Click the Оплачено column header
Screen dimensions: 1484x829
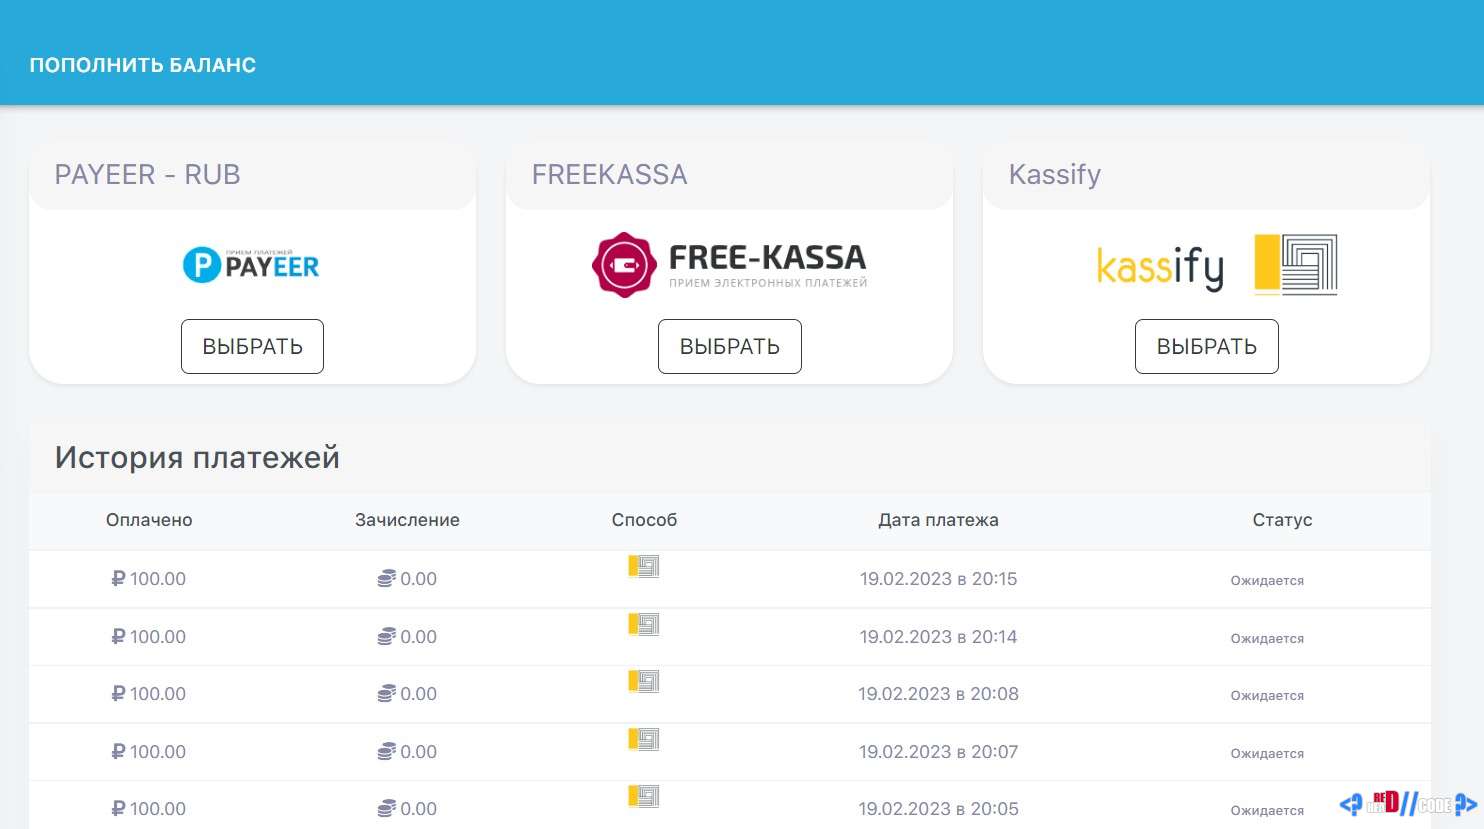[149, 520]
